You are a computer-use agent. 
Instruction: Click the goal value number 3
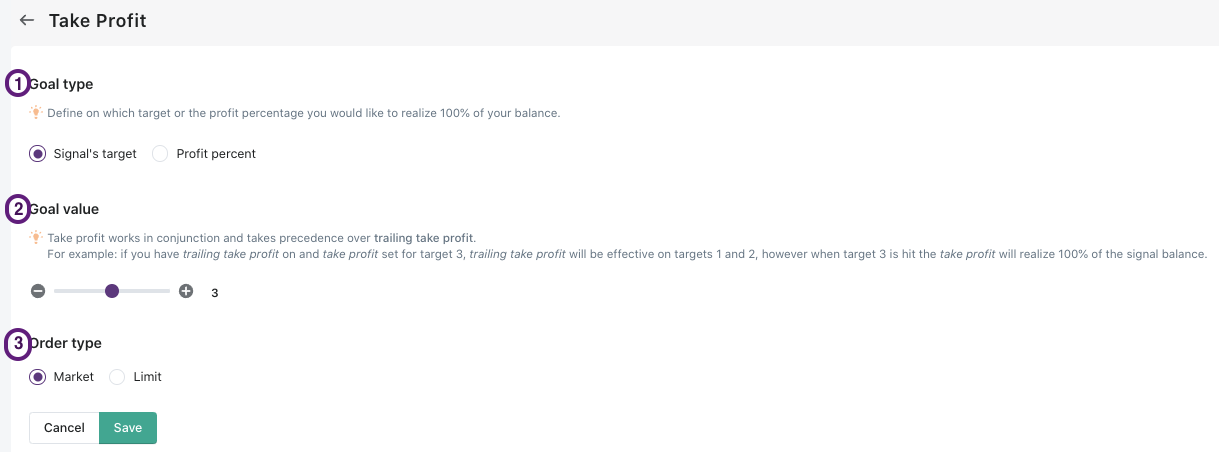[215, 293]
